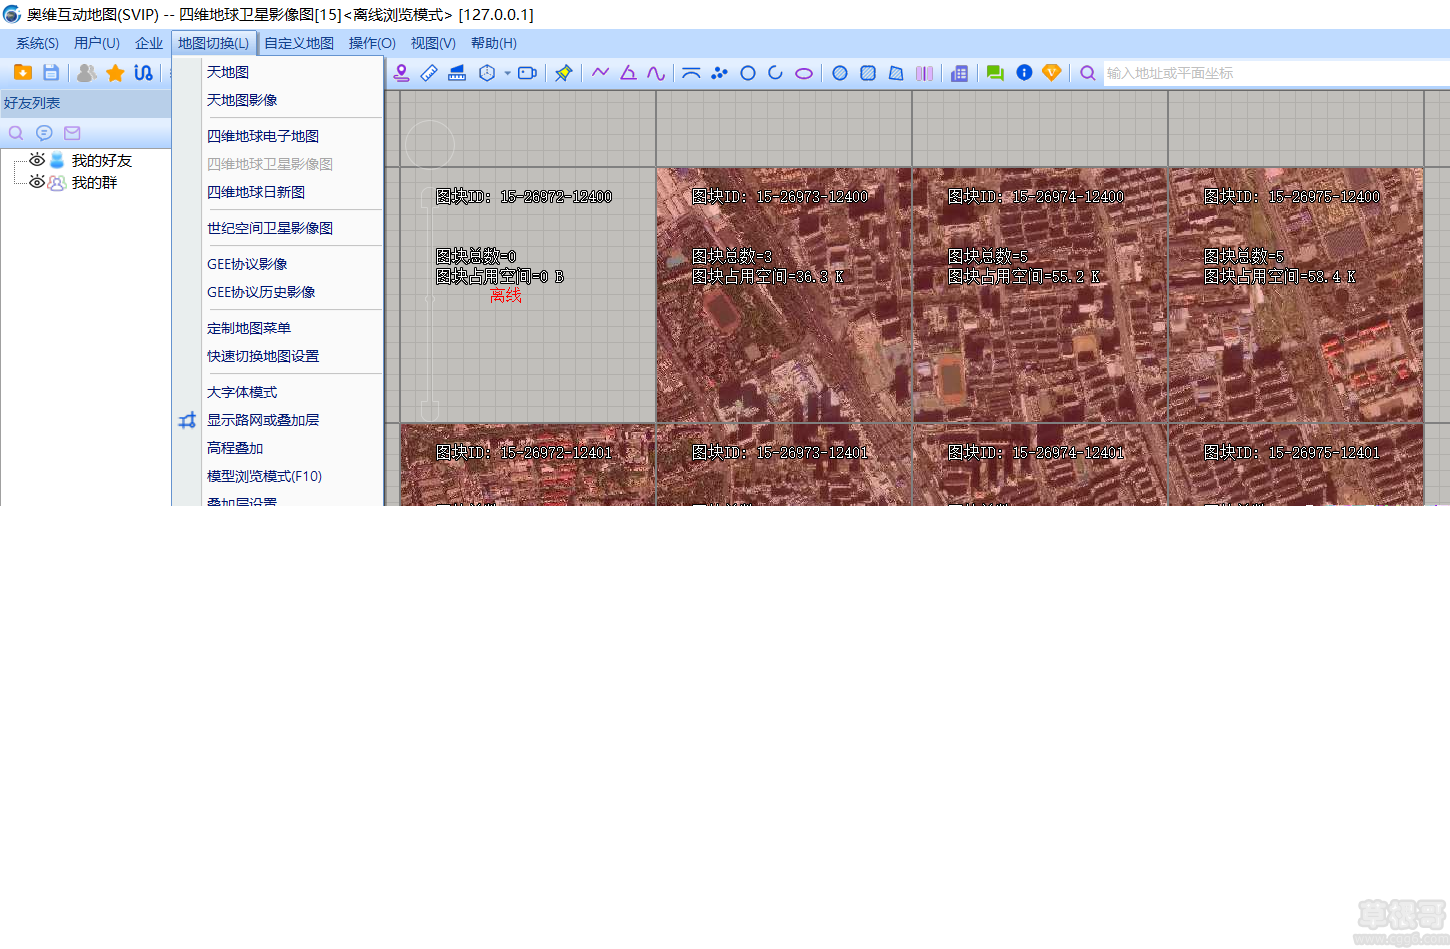Viewport: 1450px width, 949px height.
Task: Click the 3D cube model icon
Action: pyautogui.click(x=487, y=73)
